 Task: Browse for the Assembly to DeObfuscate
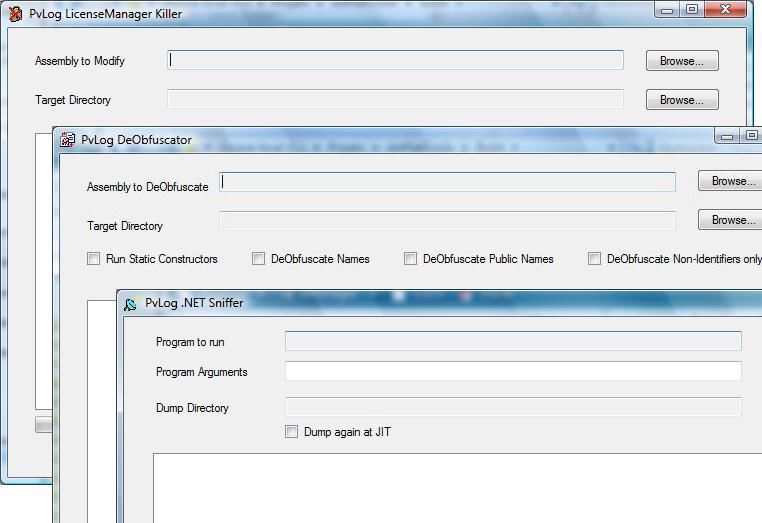732,181
